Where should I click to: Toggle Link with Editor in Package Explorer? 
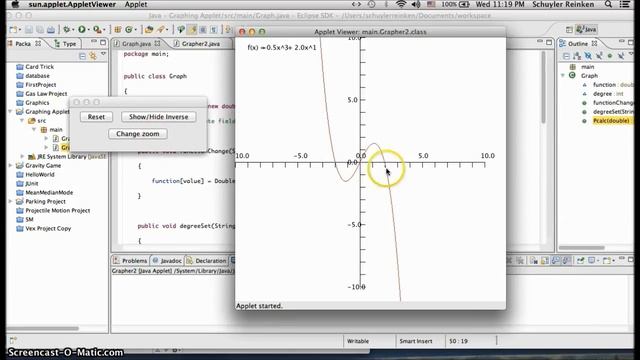(93, 56)
